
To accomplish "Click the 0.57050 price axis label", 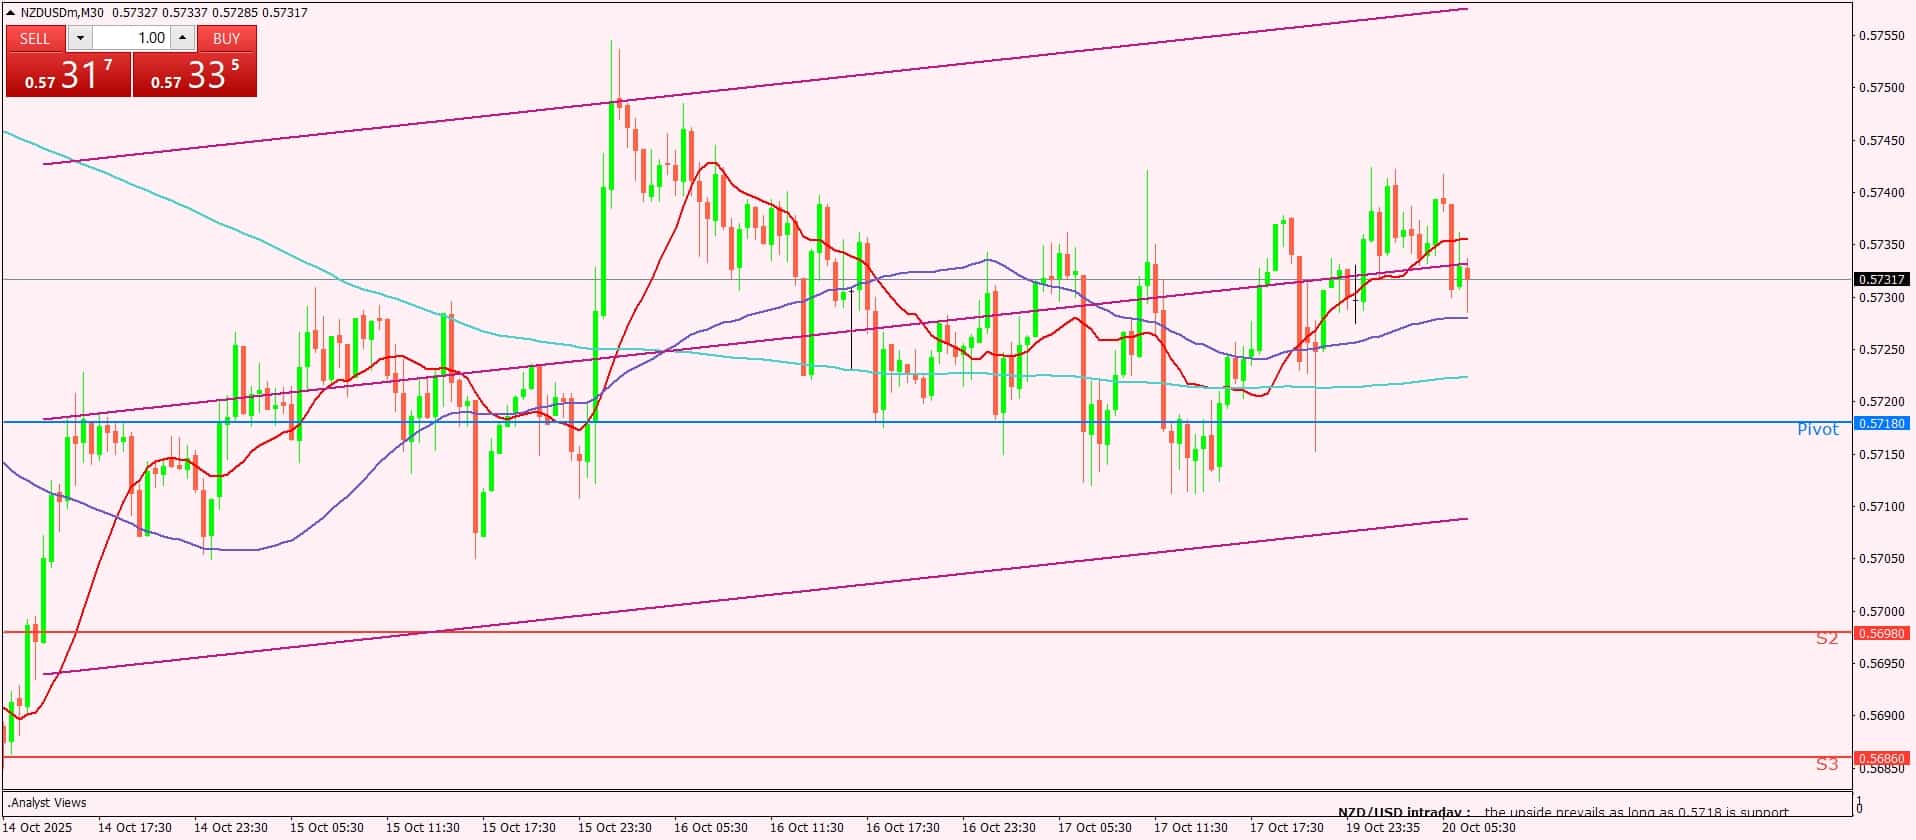I will point(1881,559).
